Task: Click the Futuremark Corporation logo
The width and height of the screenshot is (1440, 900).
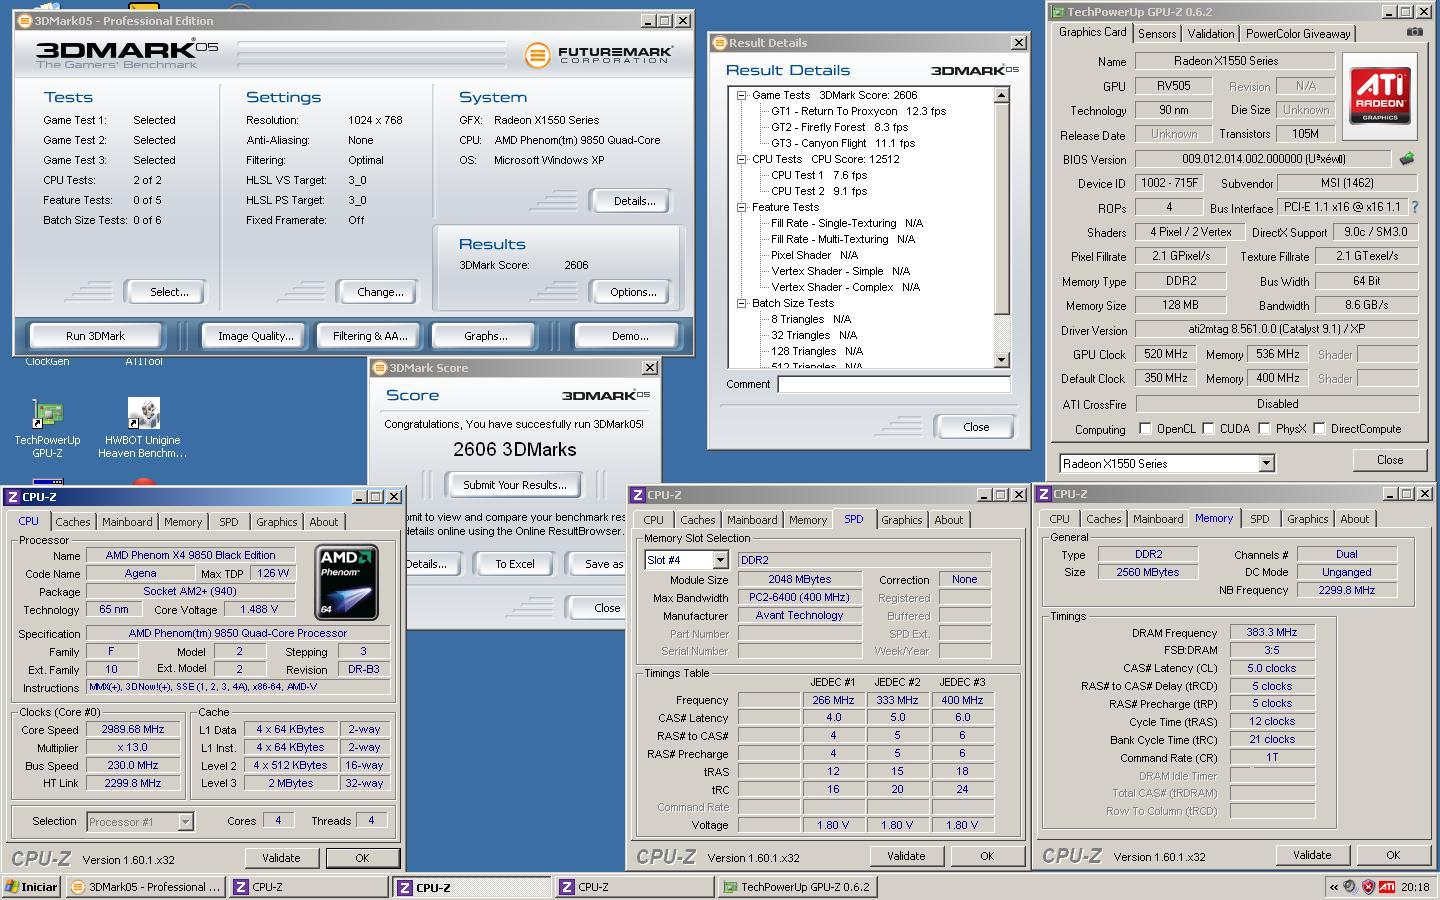Action: pos(598,55)
